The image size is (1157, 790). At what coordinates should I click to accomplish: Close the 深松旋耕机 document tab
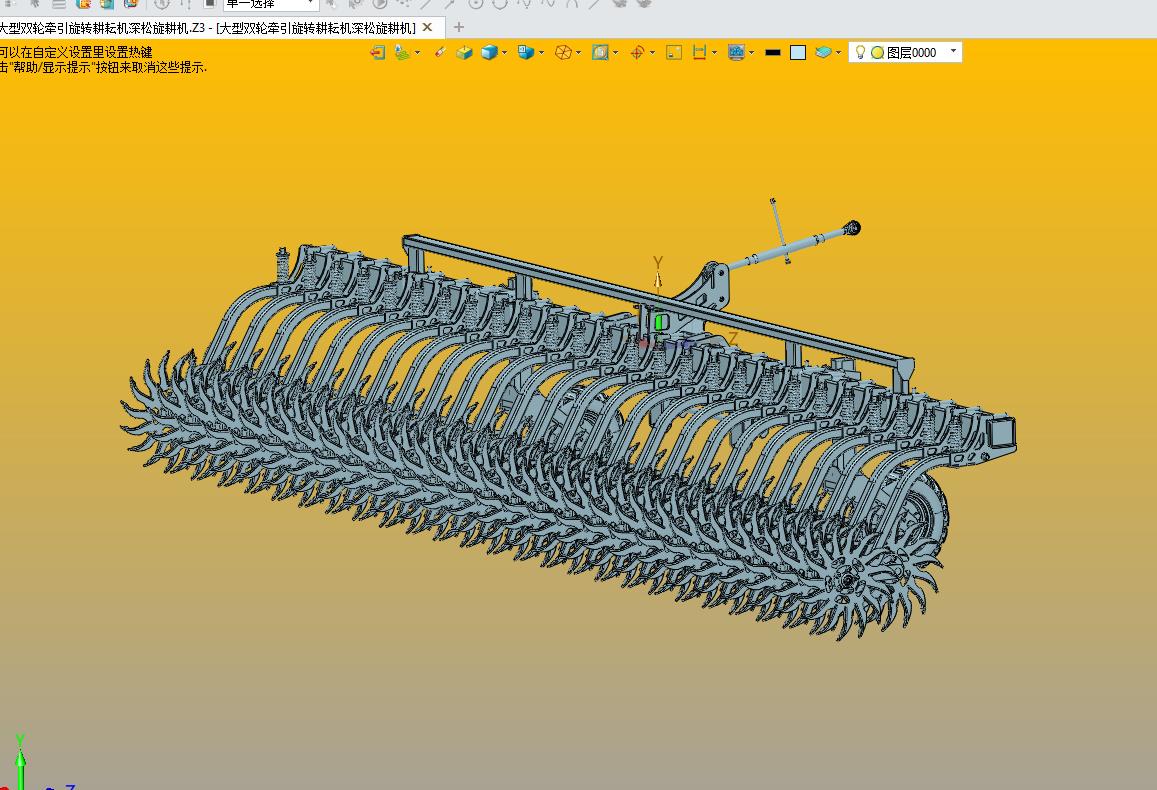[427, 27]
